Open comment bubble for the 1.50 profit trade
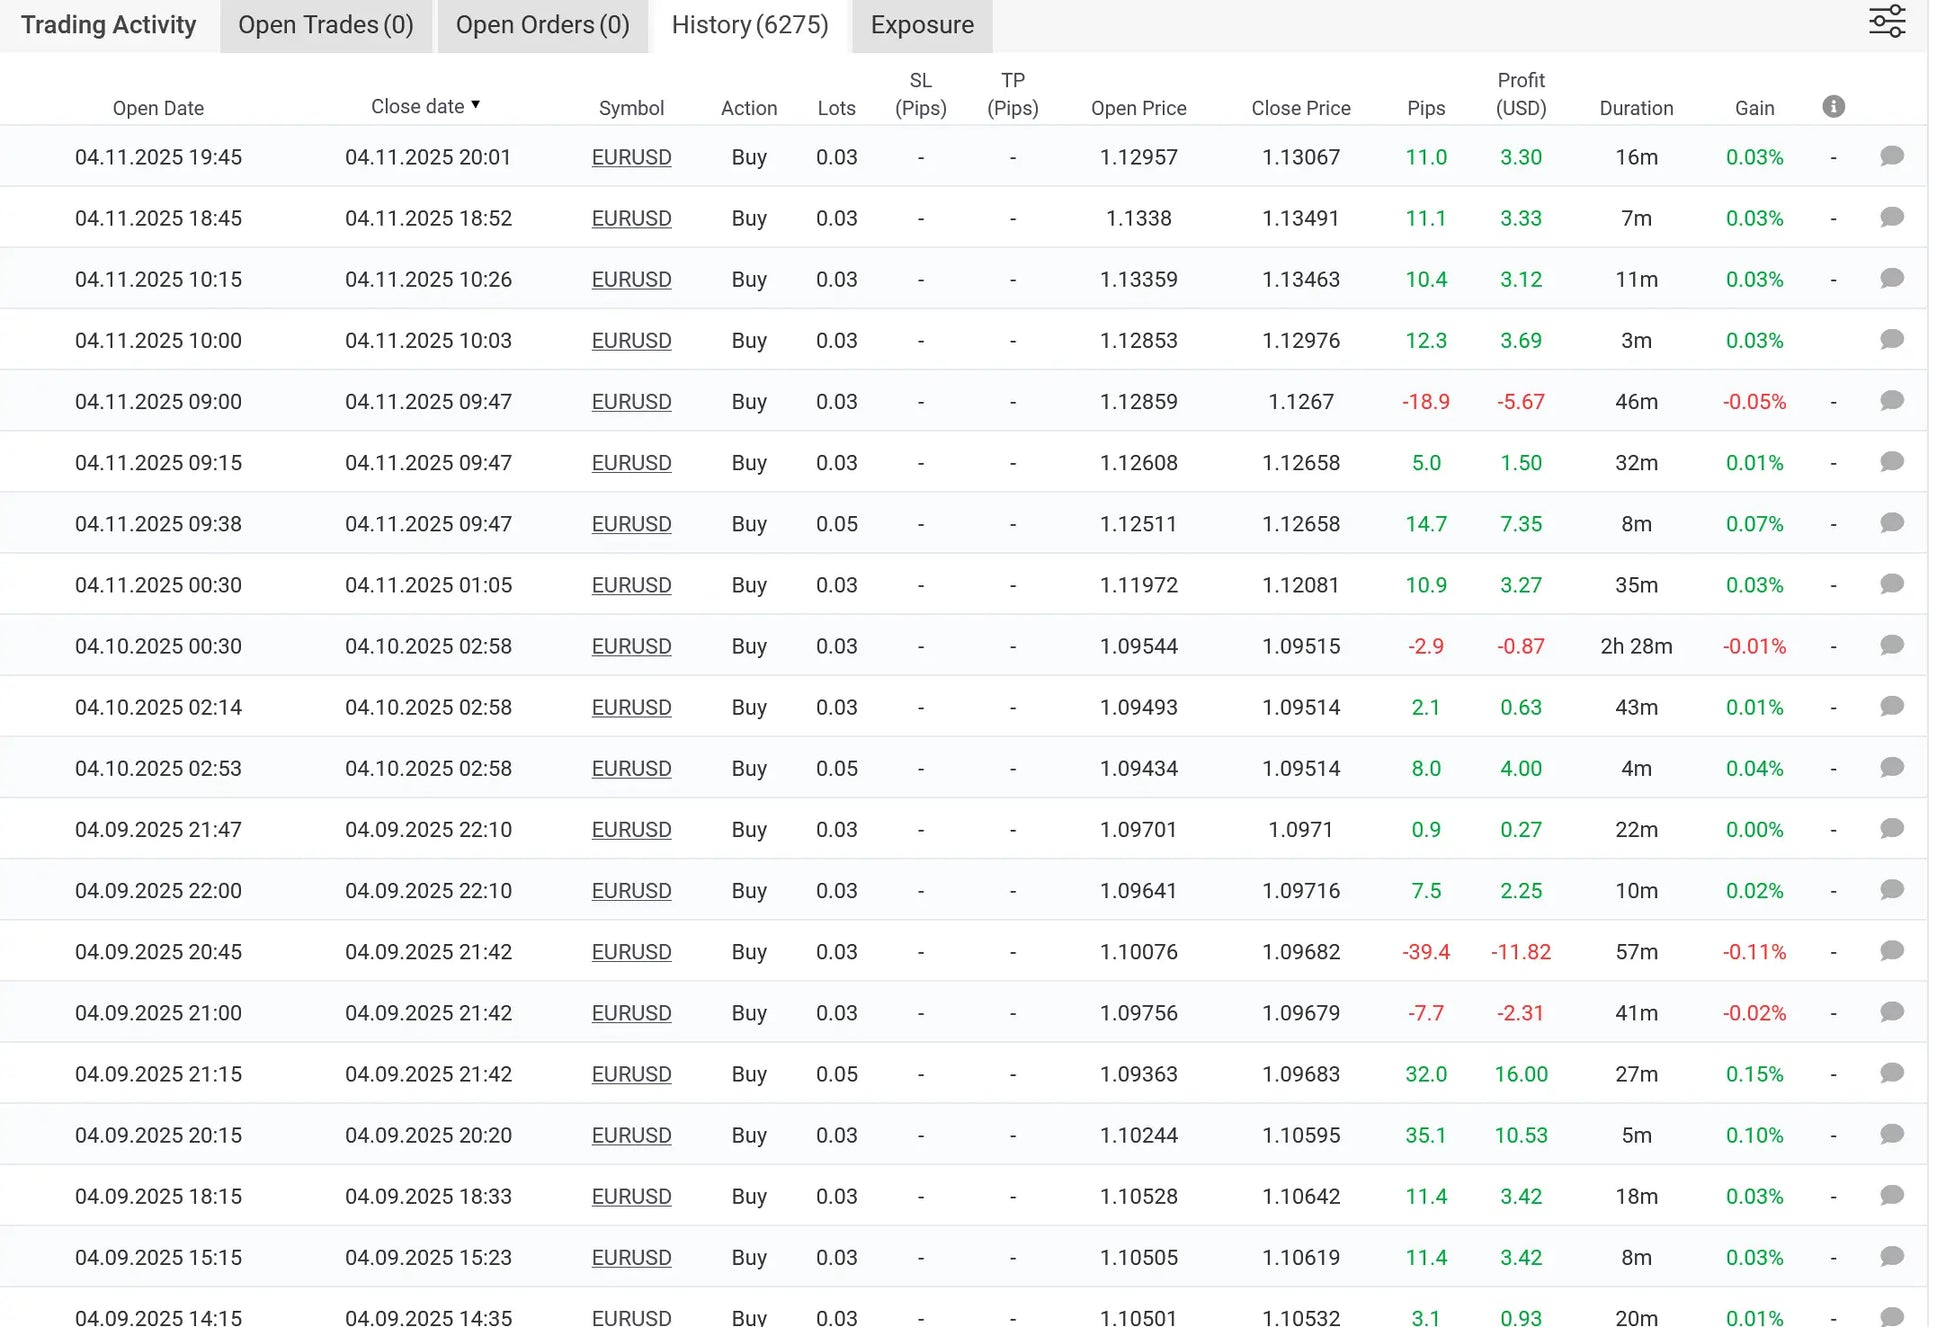Screen dimensions: 1946x1327 click(x=1891, y=461)
